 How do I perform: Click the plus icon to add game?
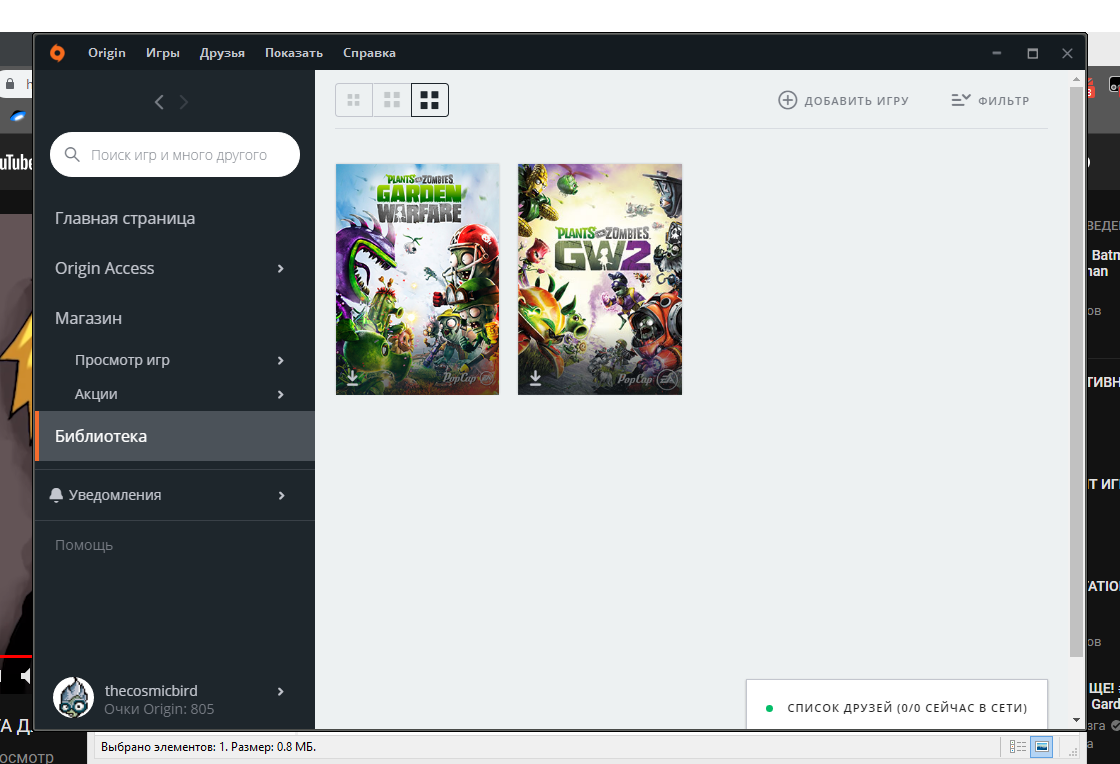[x=787, y=100]
